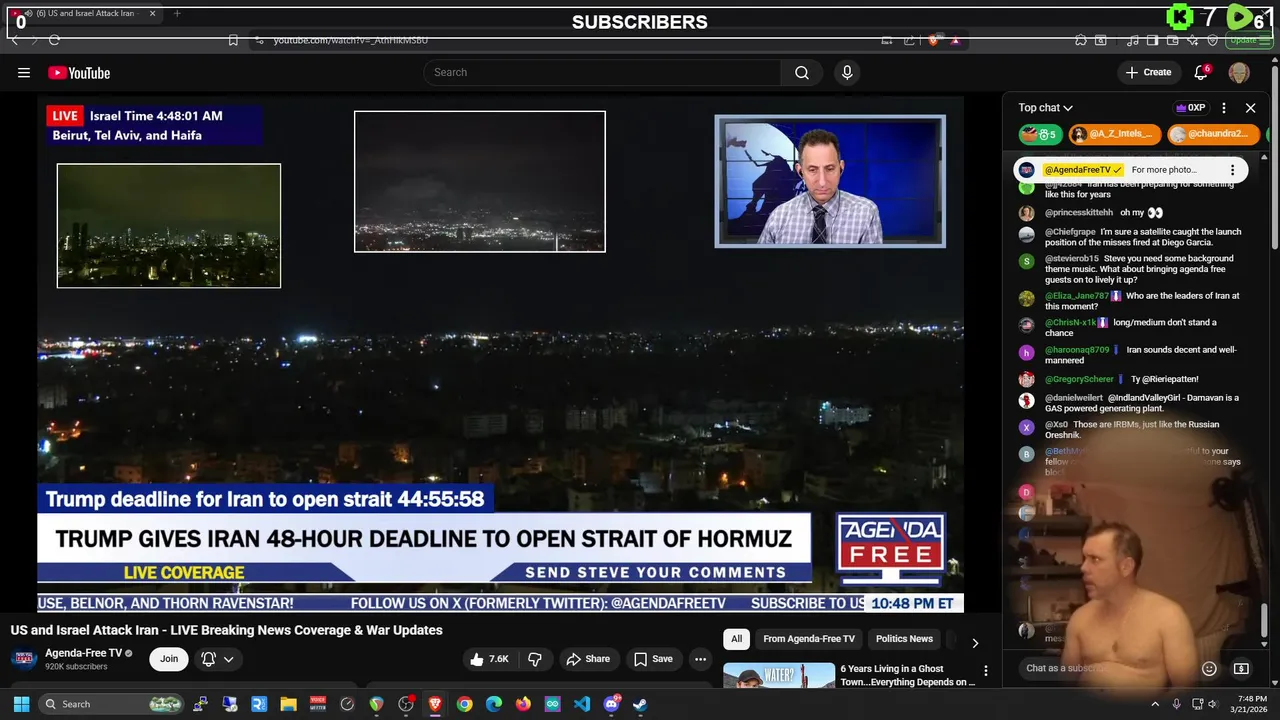Dislike the video
Viewport: 1280px width, 720px height.
[x=535, y=659]
